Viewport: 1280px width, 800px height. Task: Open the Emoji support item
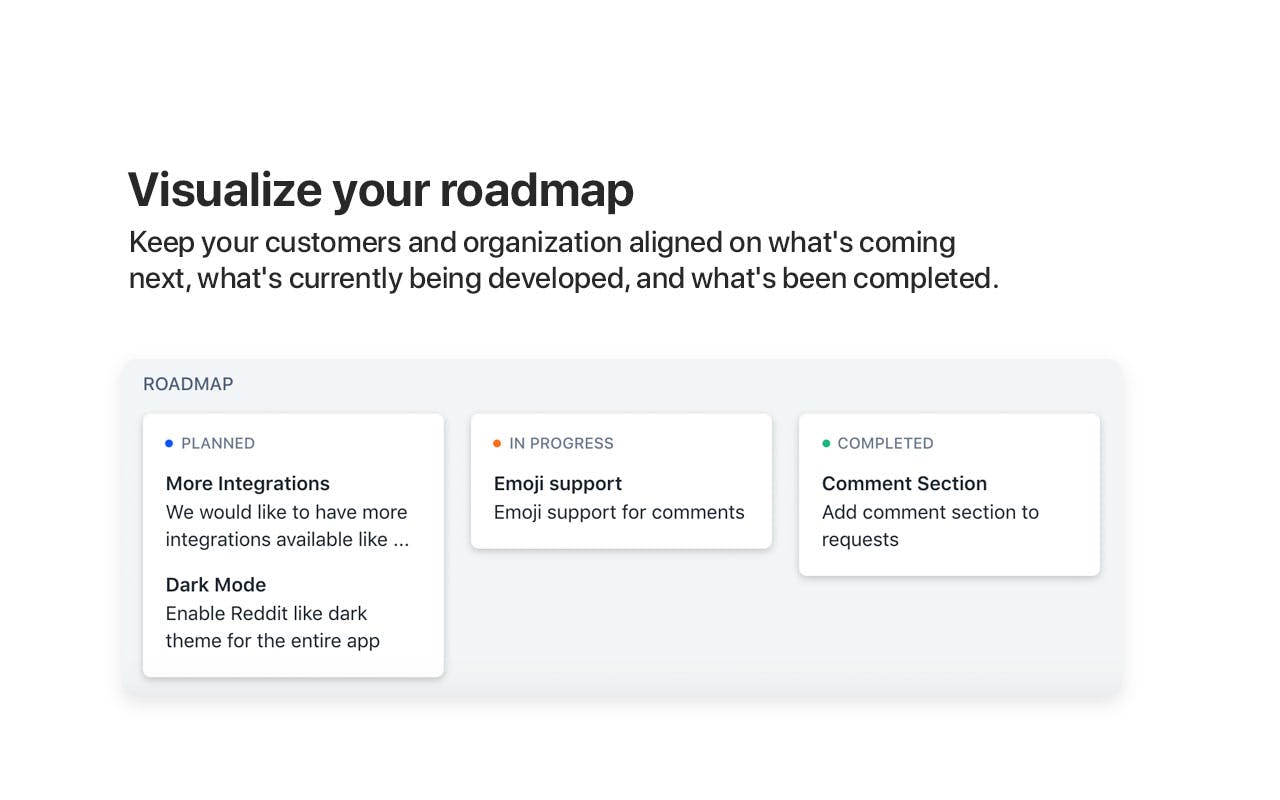[558, 483]
